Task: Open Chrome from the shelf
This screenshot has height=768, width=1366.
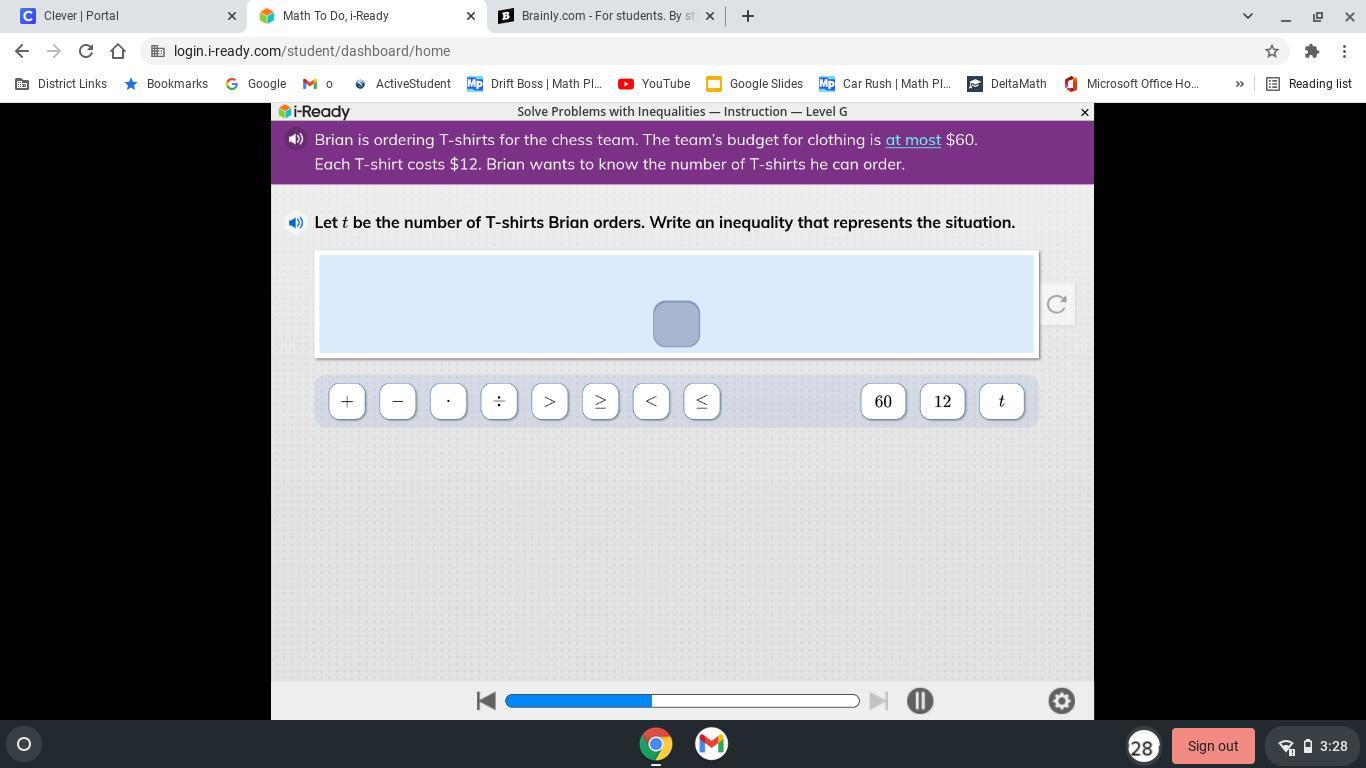Action: click(x=656, y=744)
